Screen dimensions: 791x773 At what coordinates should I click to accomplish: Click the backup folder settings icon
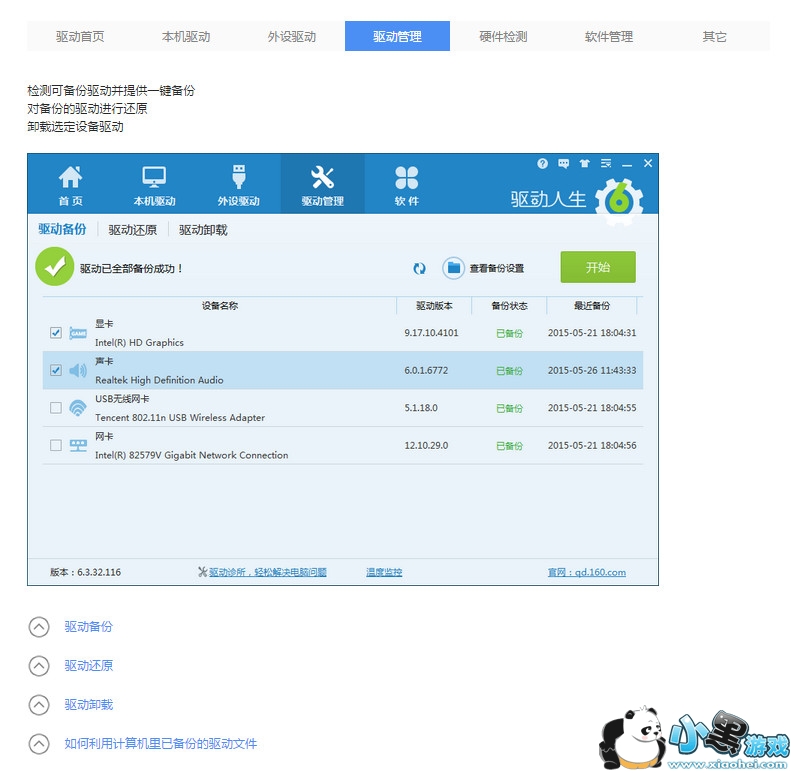[453, 268]
